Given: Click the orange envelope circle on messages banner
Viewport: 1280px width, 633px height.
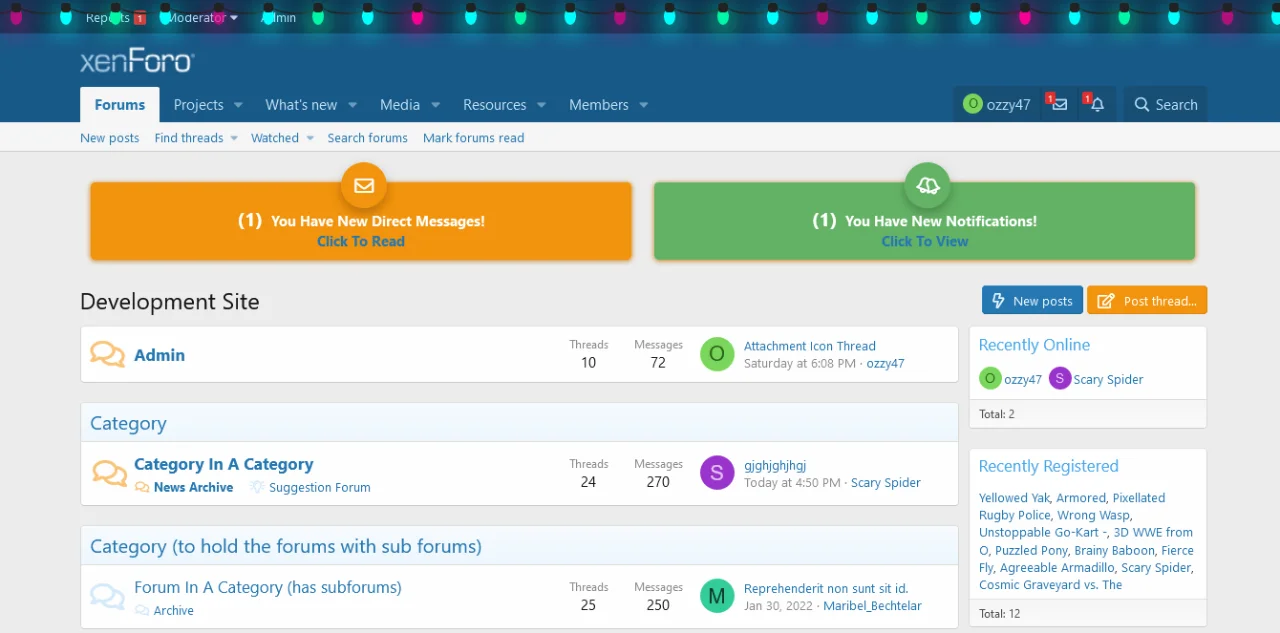Looking at the screenshot, I should coord(363,185).
